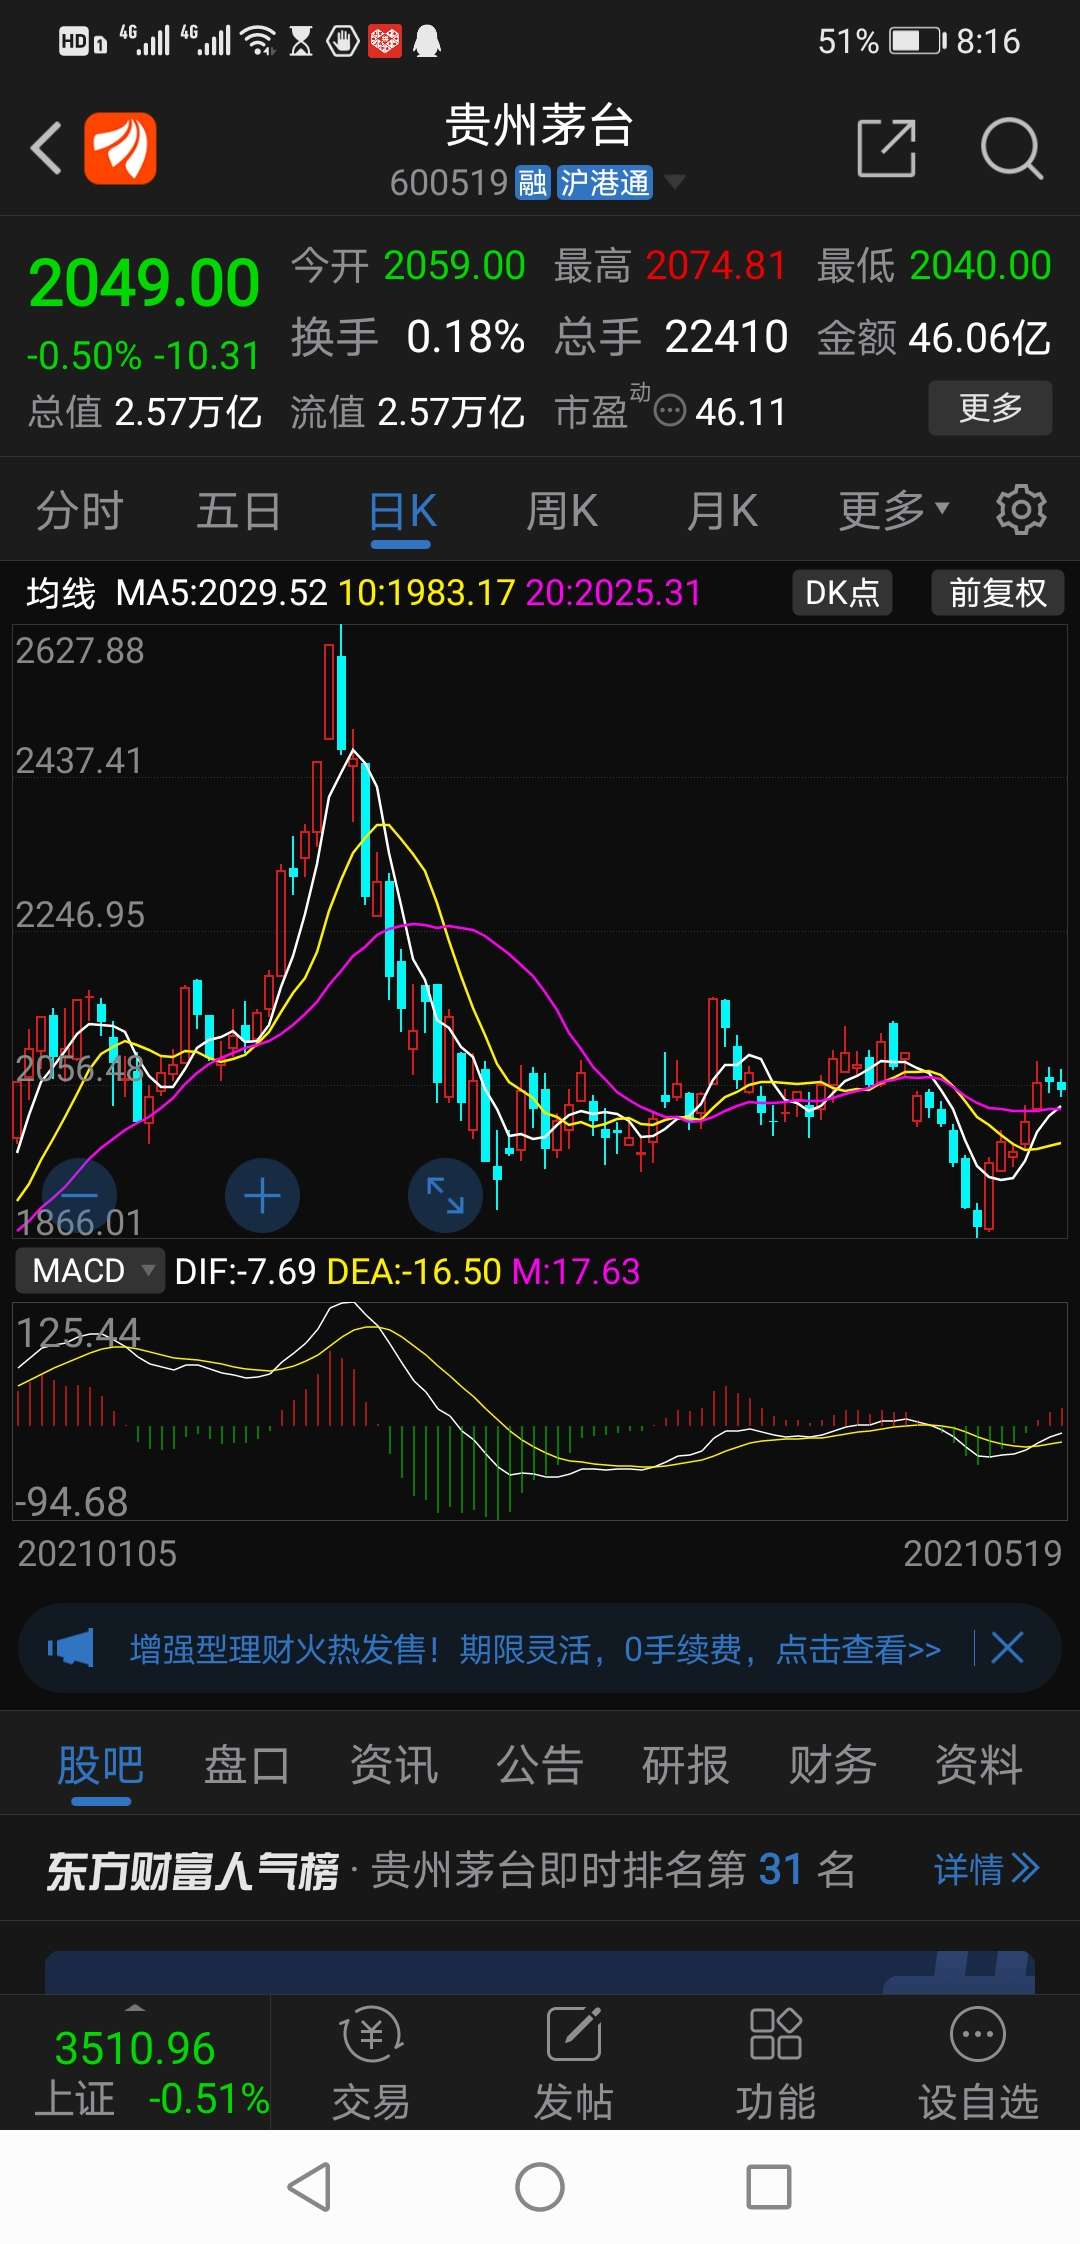Switch to 分时 chart tab

coord(80,511)
